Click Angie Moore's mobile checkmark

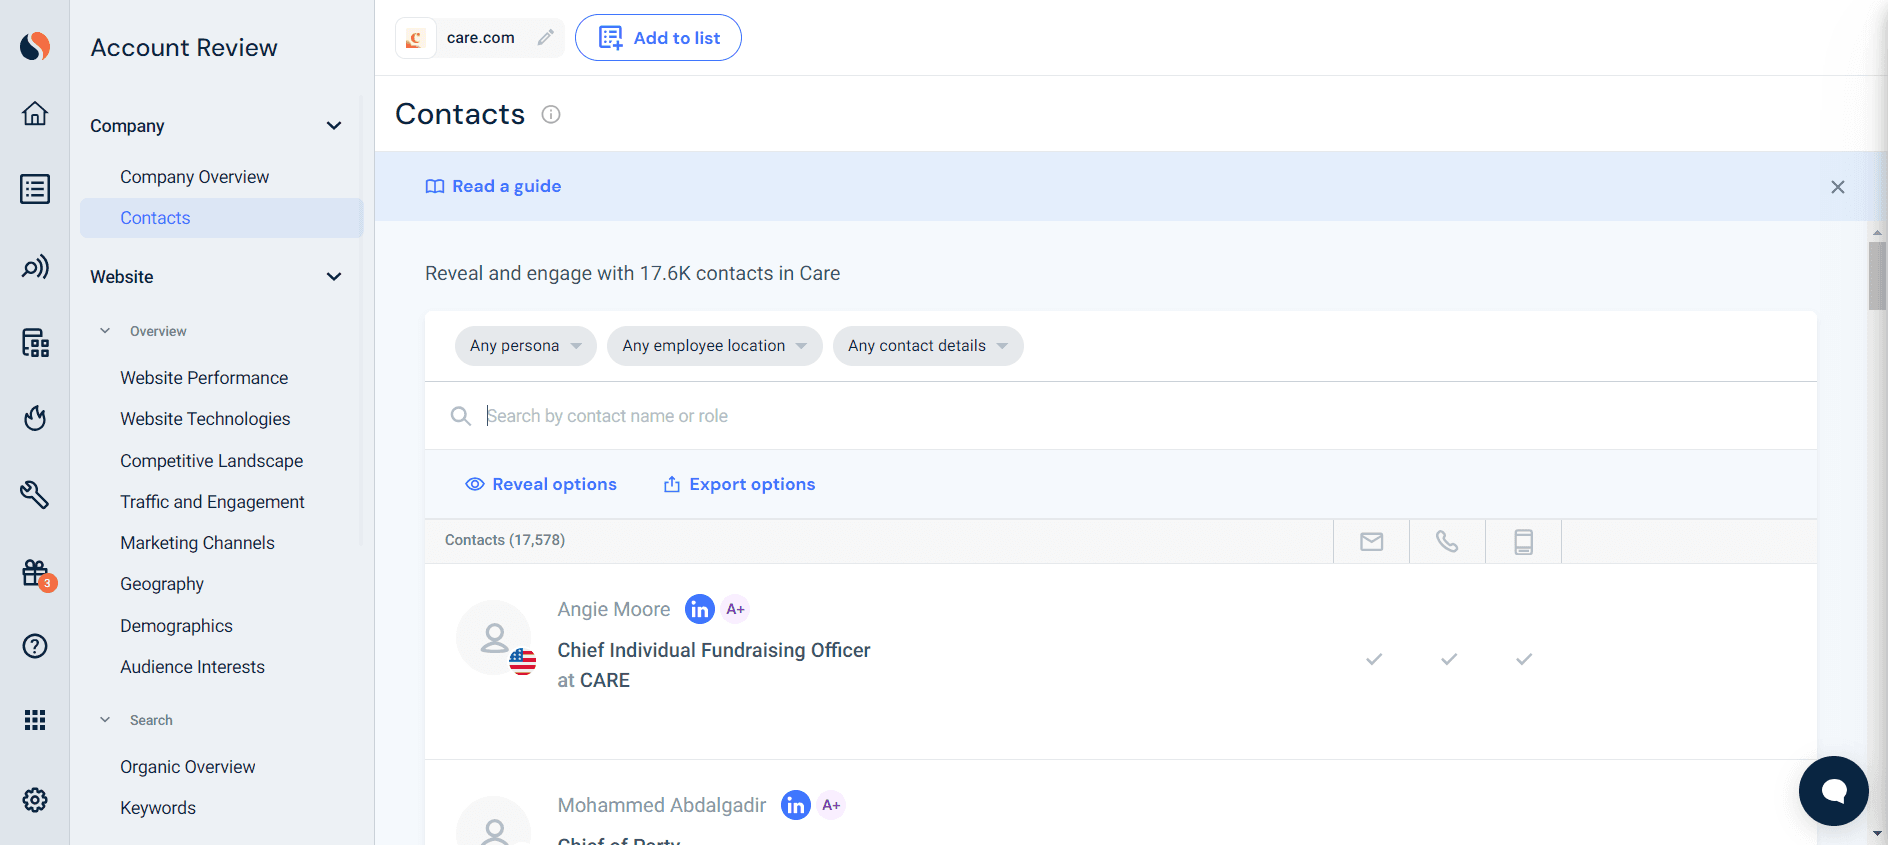coord(1524,659)
